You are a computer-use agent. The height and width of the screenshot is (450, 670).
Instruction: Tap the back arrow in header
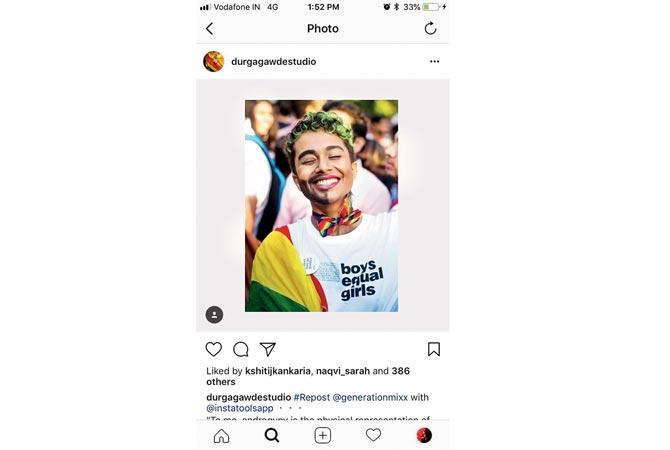pos(209,29)
